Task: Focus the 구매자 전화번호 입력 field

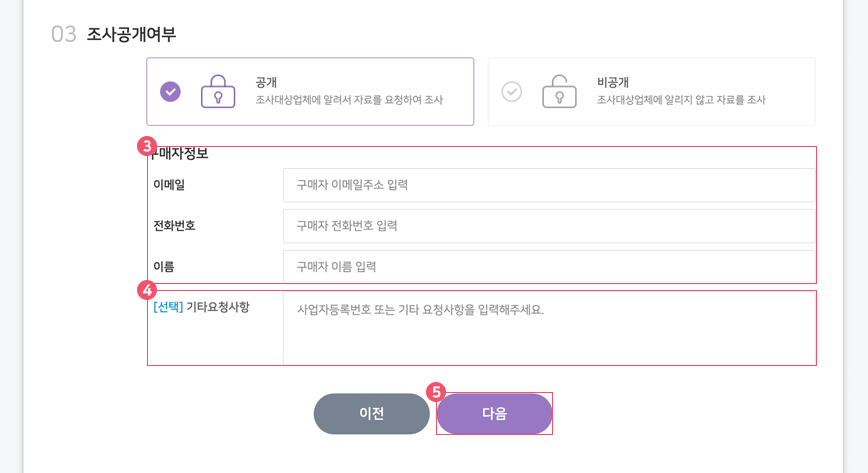Action: tap(549, 226)
